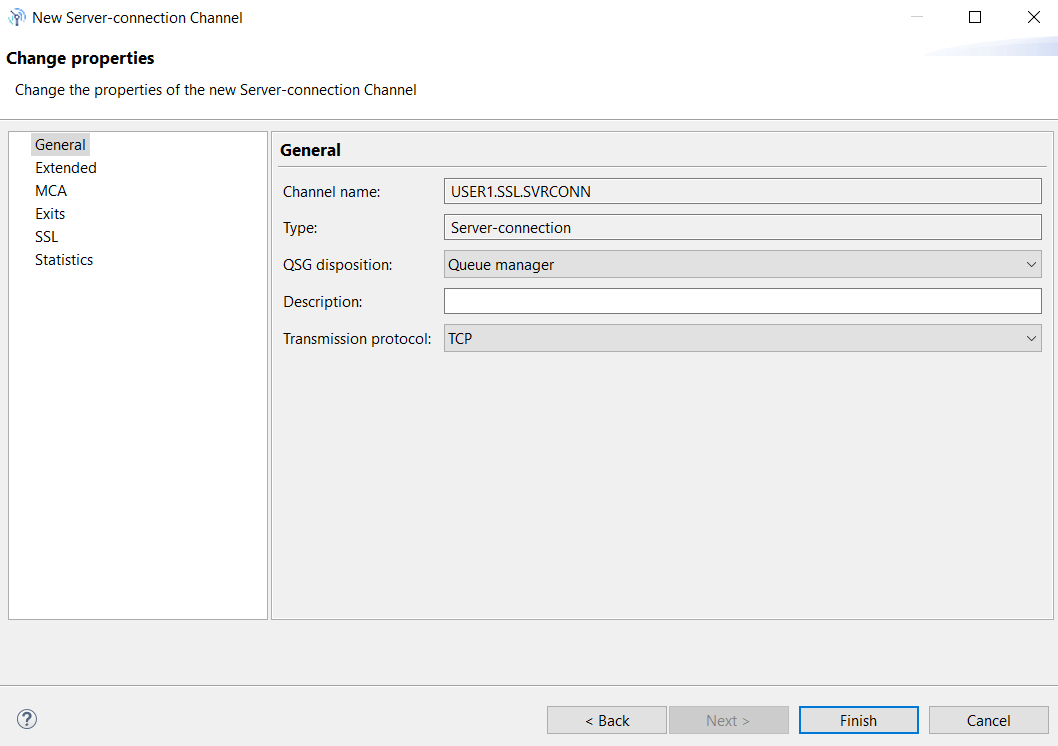
Task: Click the Transmission protocol label
Action: pyautogui.click(x=357, y=339)
